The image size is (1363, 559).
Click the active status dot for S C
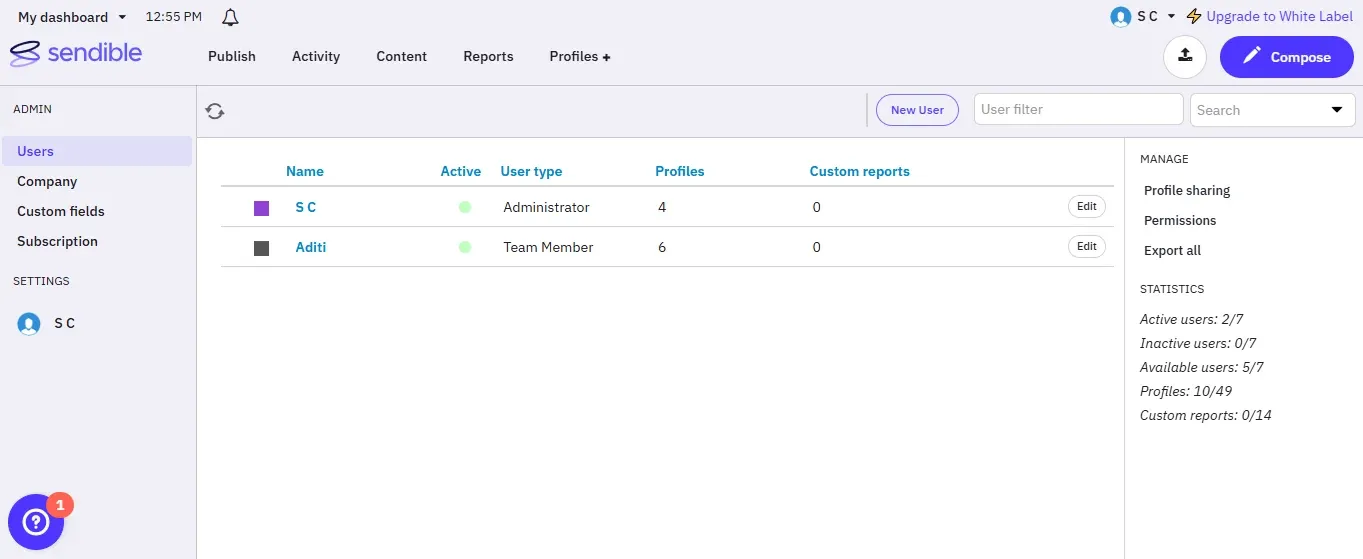click(x=465, y=207)
